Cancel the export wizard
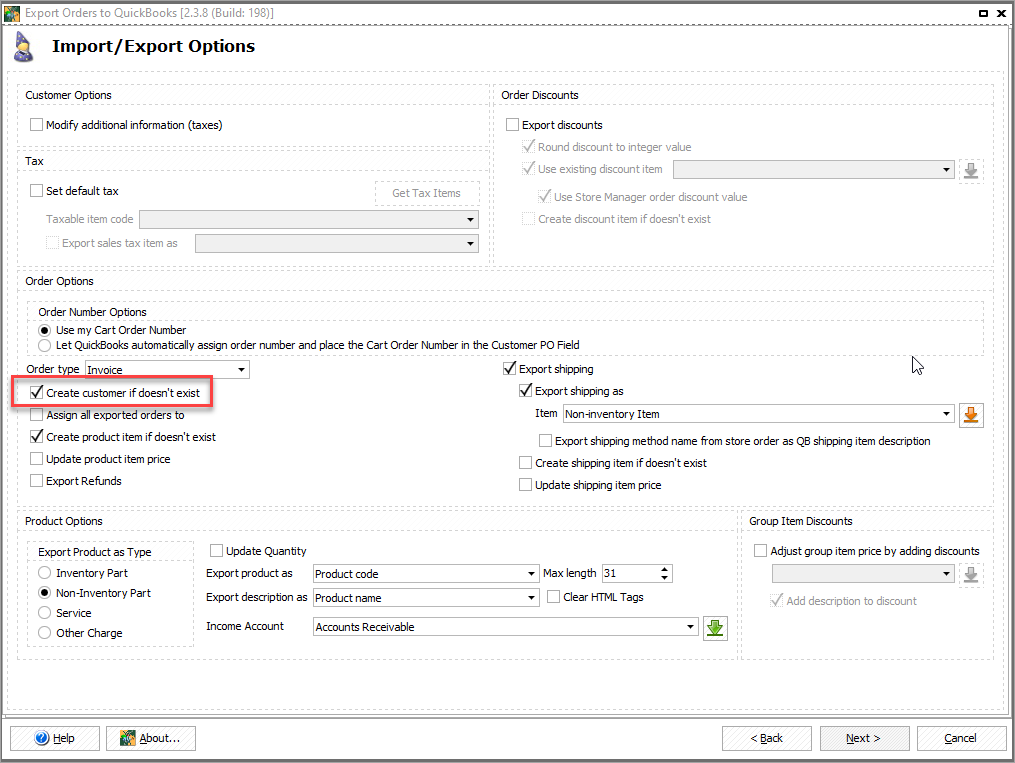 click(961, 738)
